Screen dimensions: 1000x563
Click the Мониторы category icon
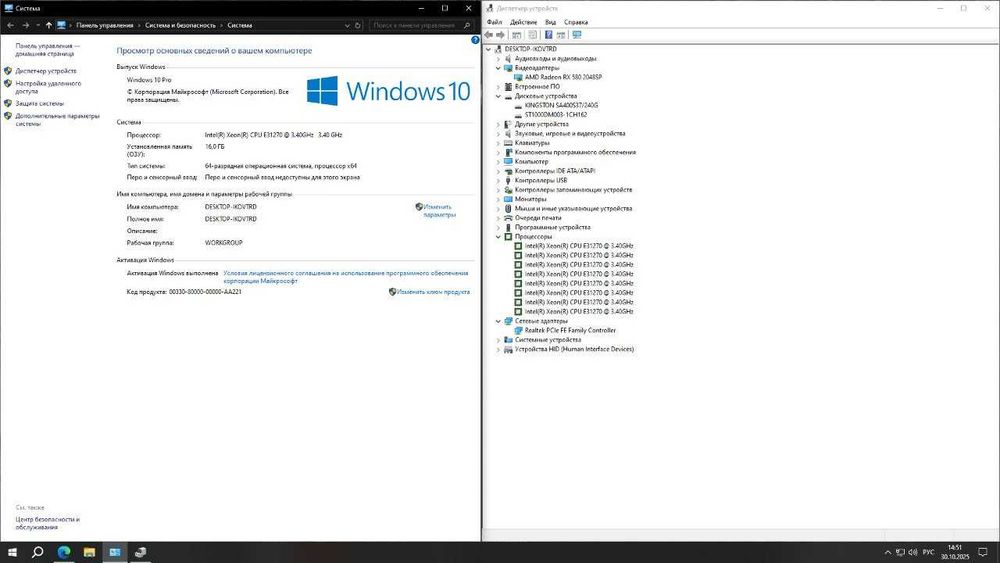[x=508, y=199]
